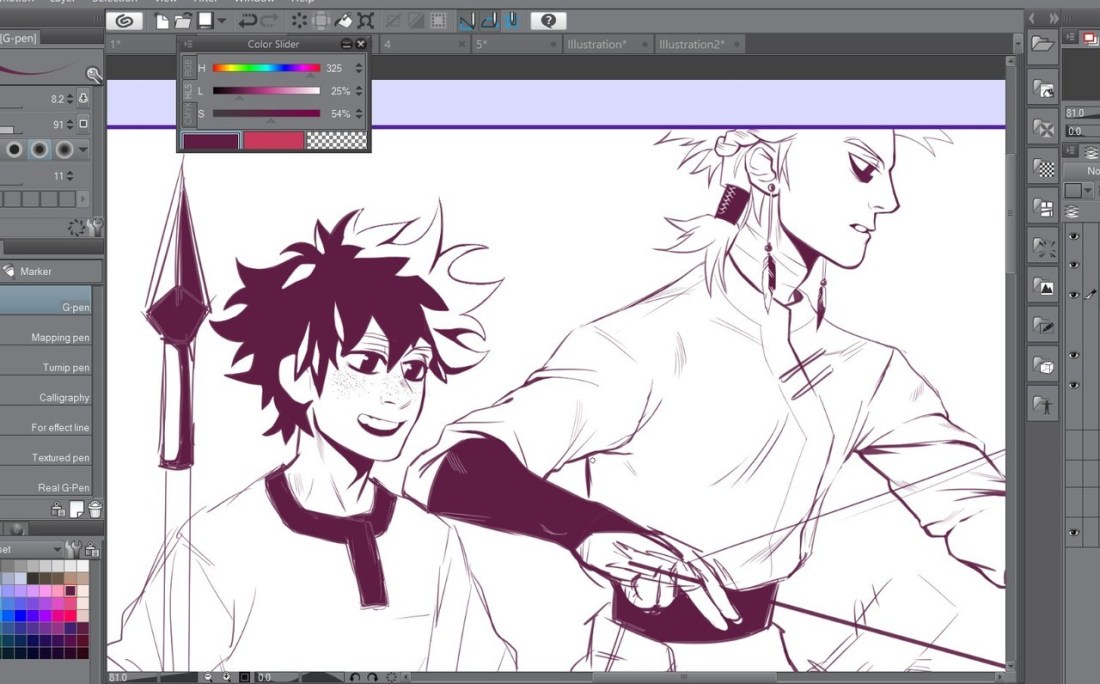
Task: Select the Fill bucket icon in command bar
Action: pos(344,21)
